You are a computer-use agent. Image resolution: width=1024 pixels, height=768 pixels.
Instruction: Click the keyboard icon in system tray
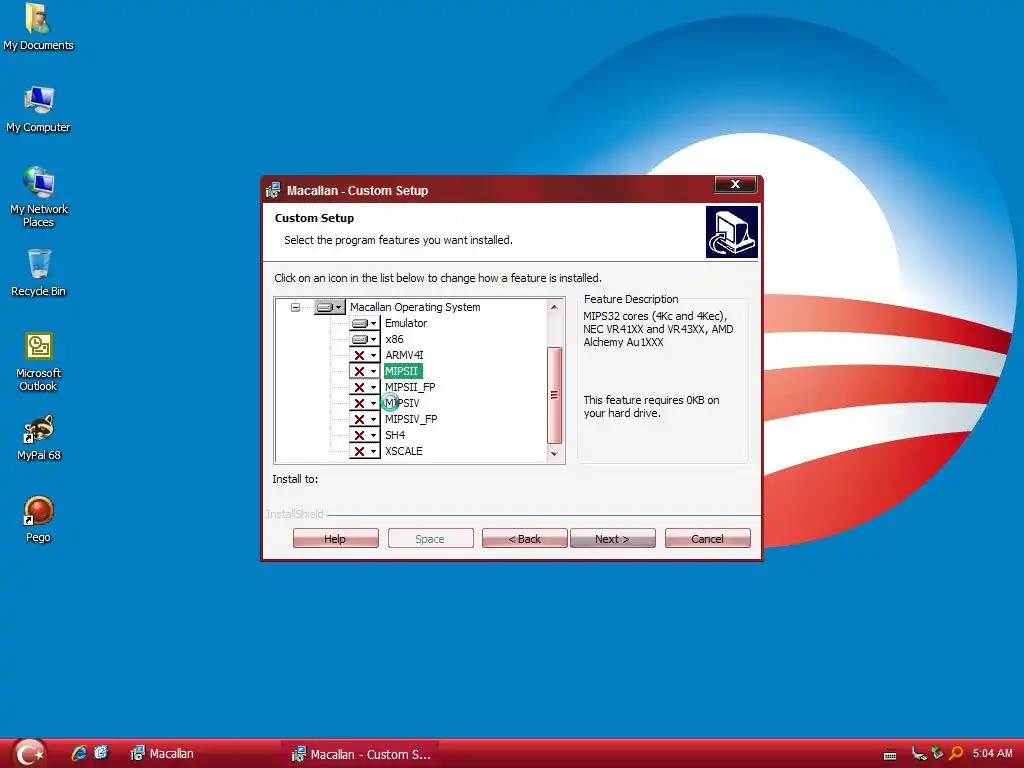pyautogui.click(x=889, y=754)
